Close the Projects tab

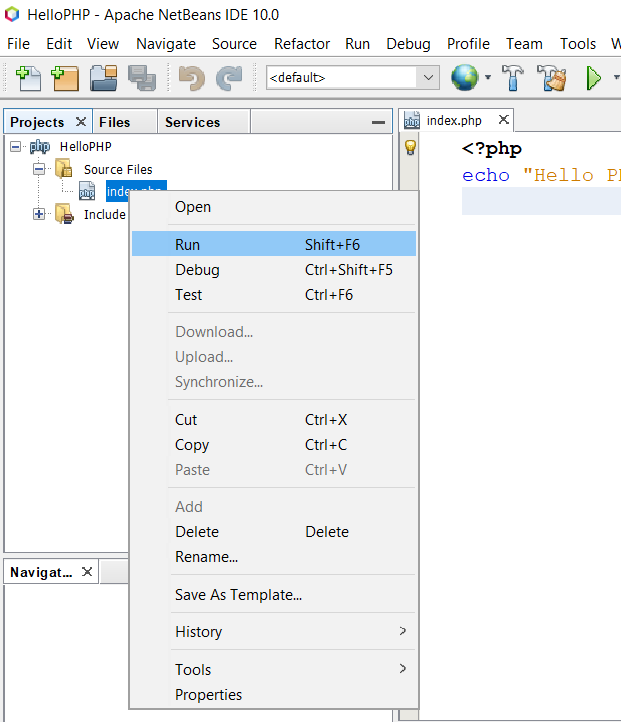click(81, 122)
